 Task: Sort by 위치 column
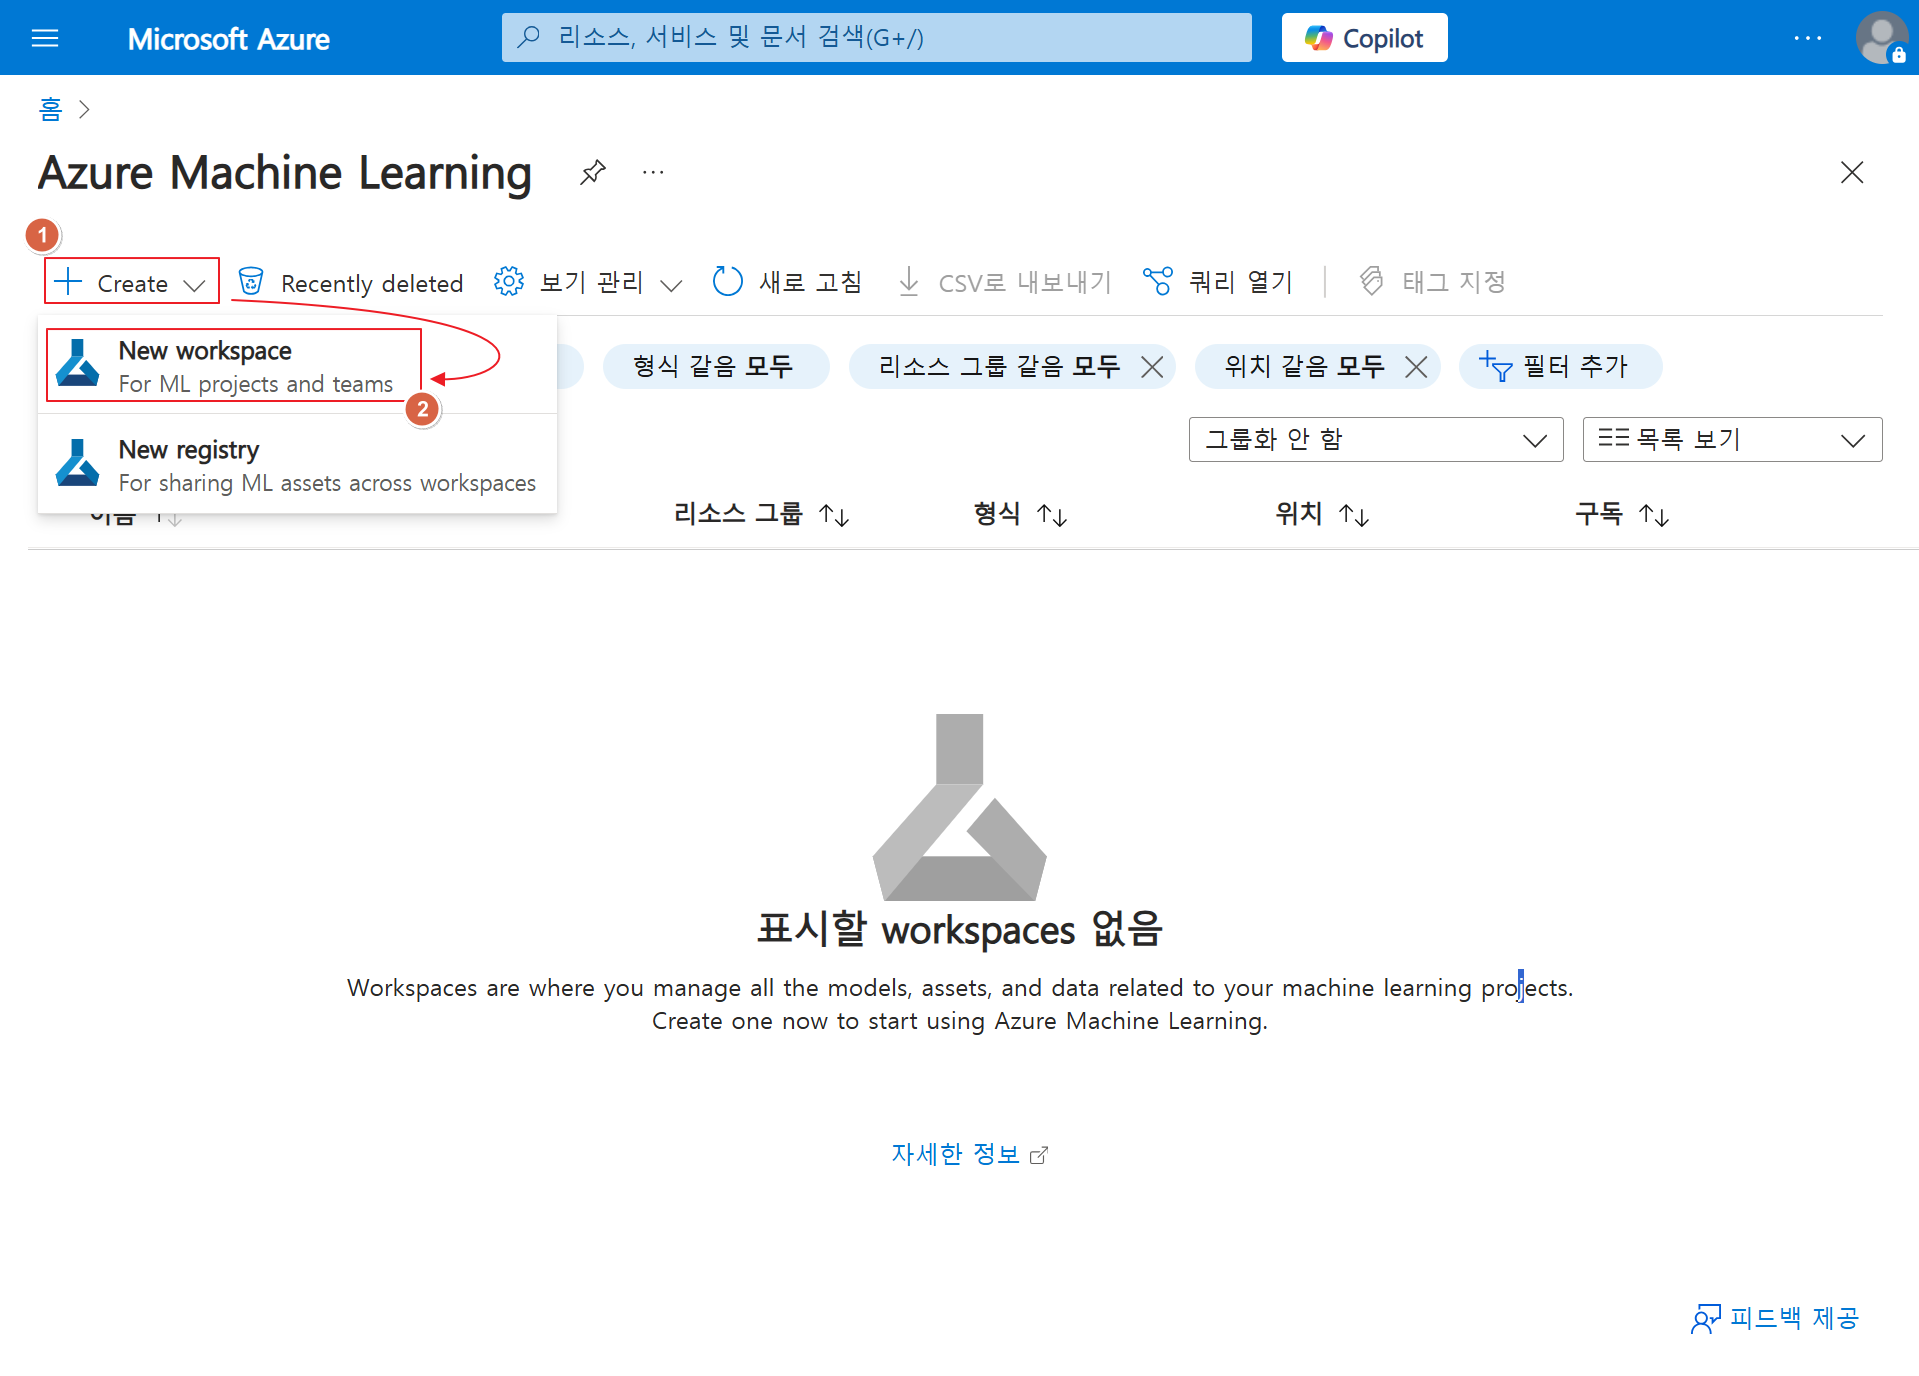click(x=1322, y=514)
